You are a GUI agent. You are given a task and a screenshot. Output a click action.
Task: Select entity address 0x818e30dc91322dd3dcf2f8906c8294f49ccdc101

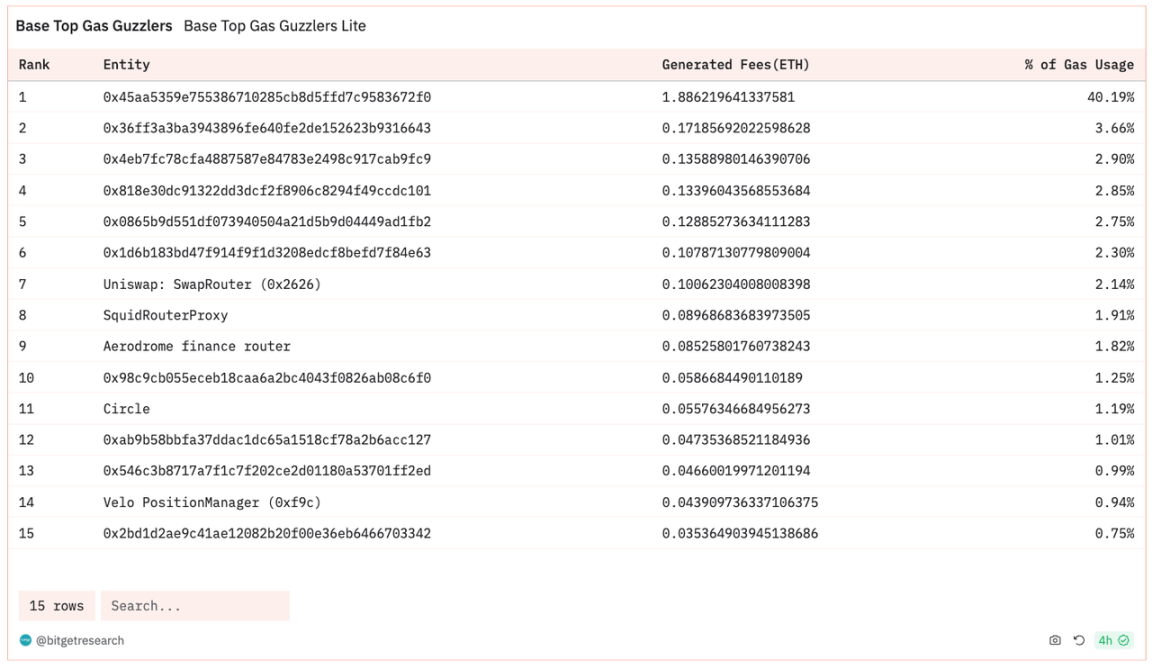267,190
